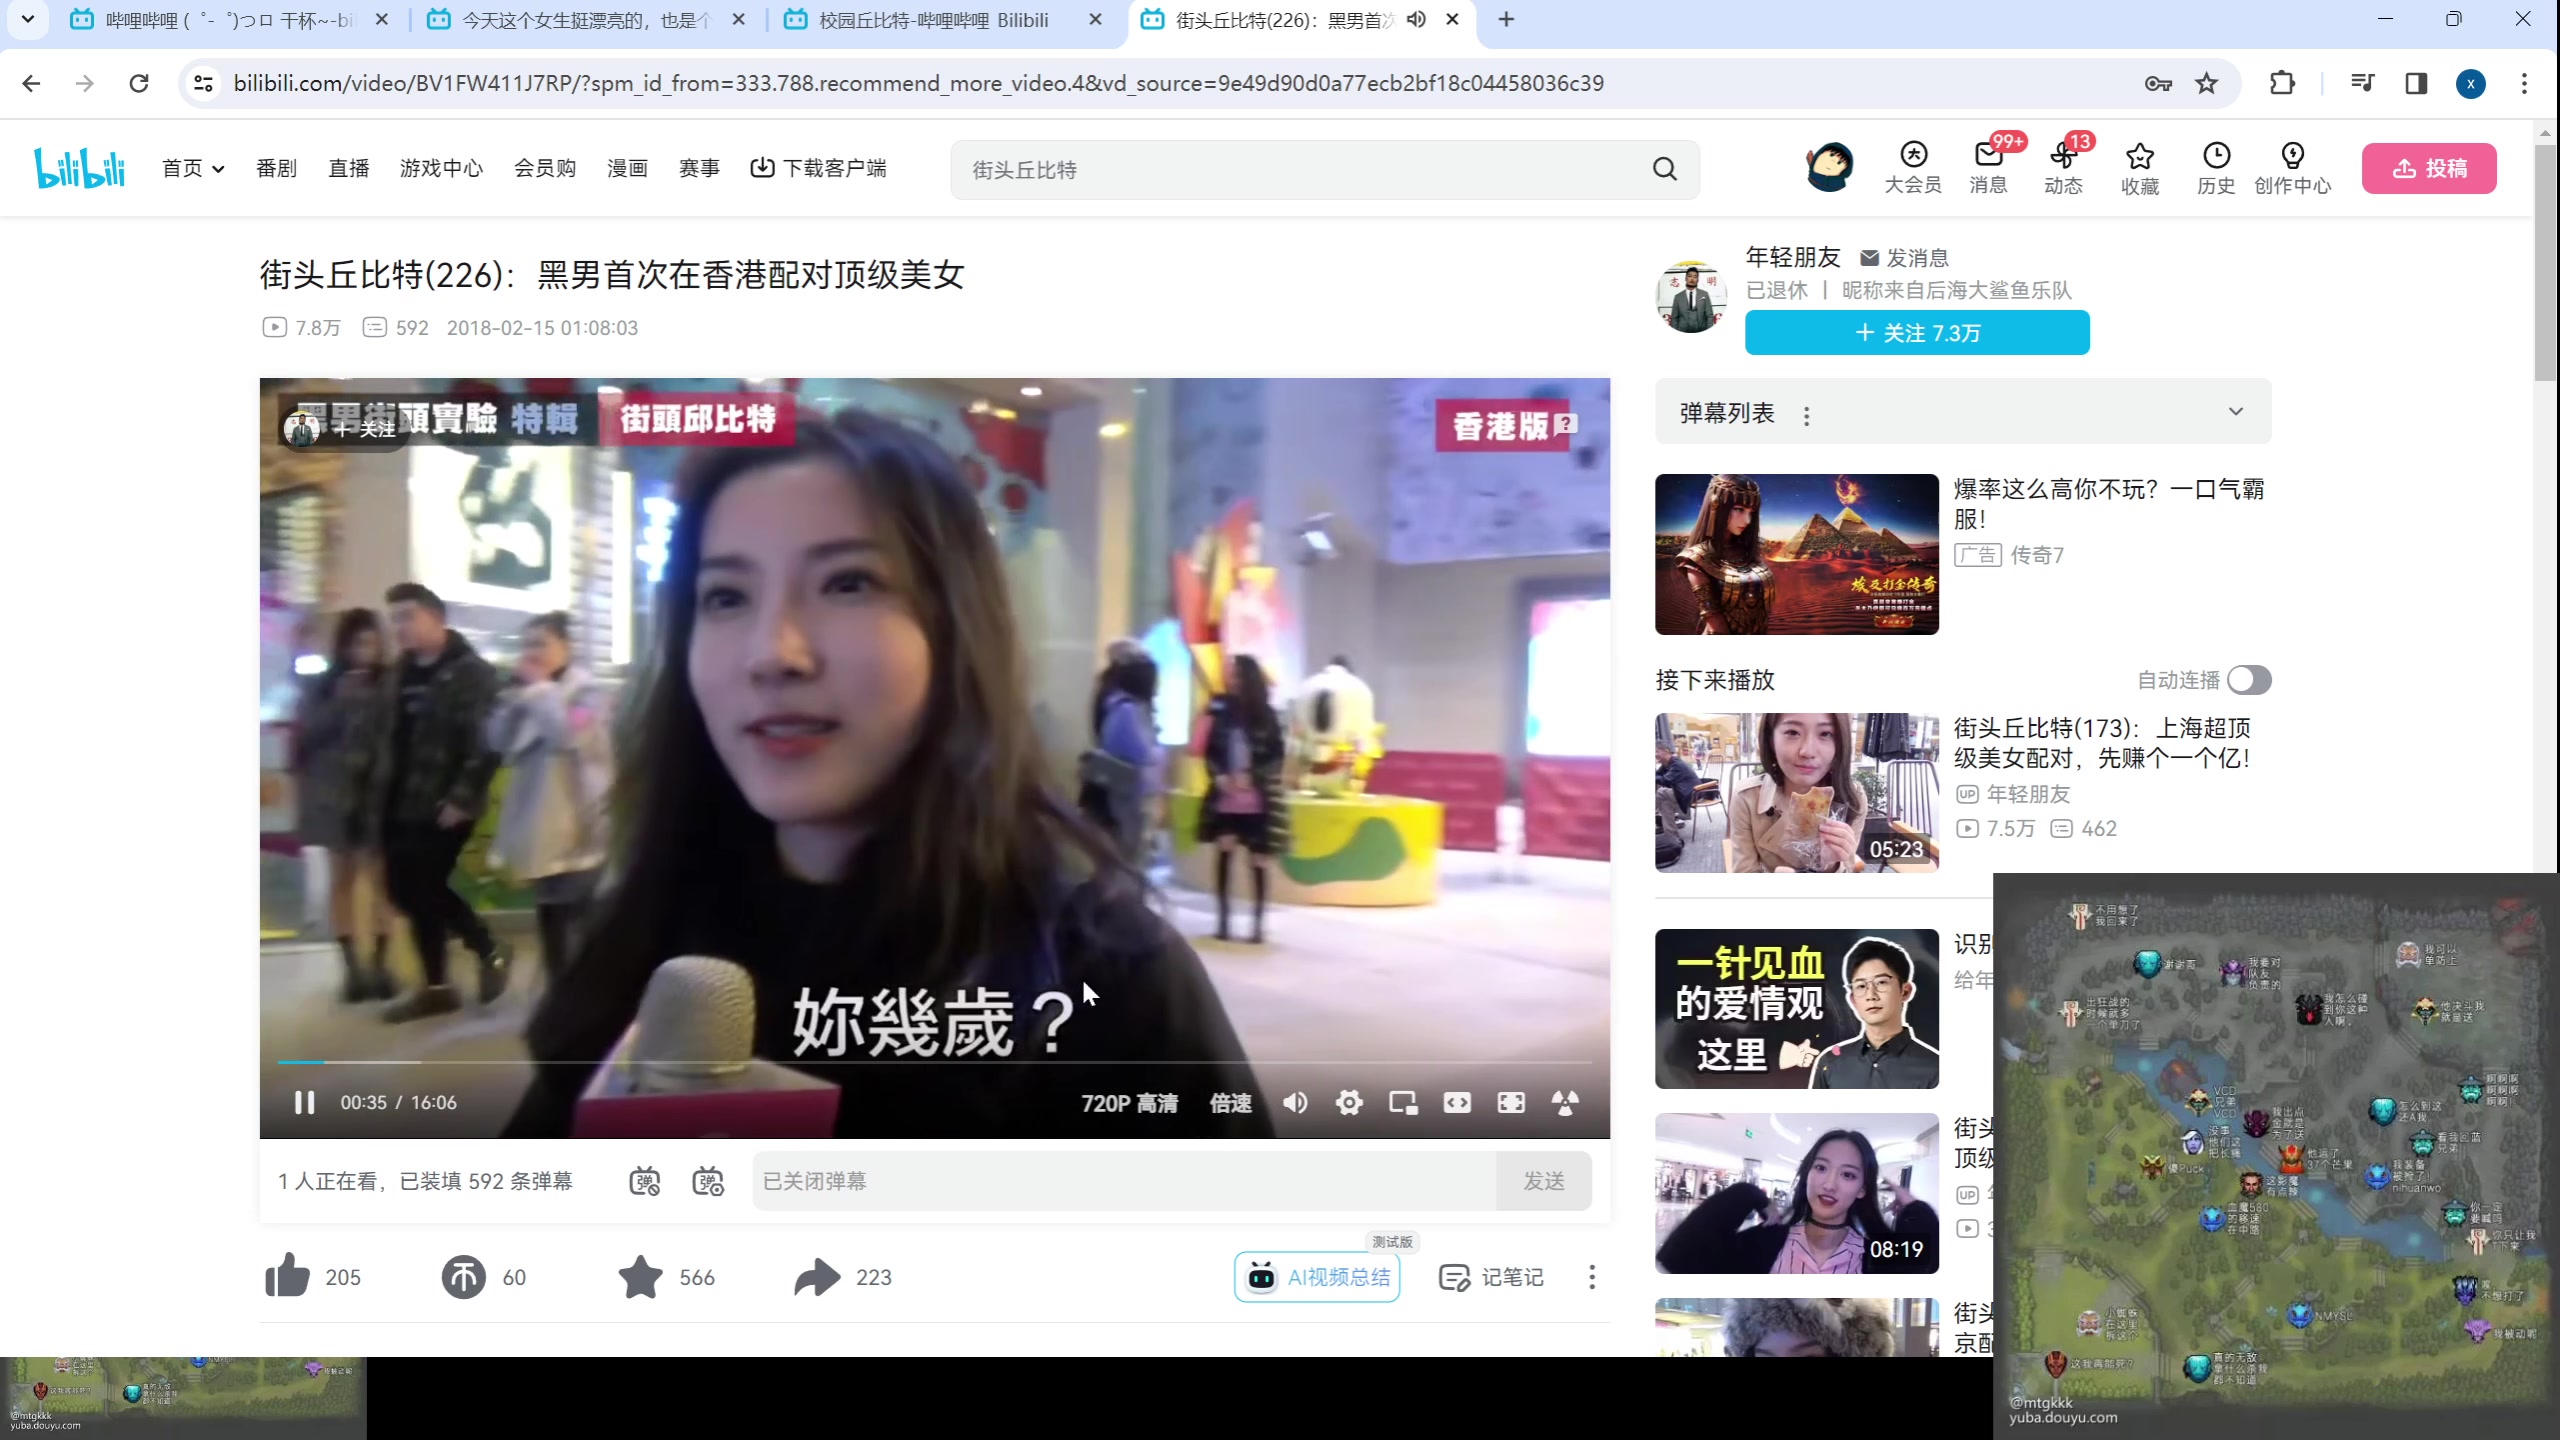Open player settings gear icon
The height and width of the screenshot is (1440, 2560).
point(1348,1102)
